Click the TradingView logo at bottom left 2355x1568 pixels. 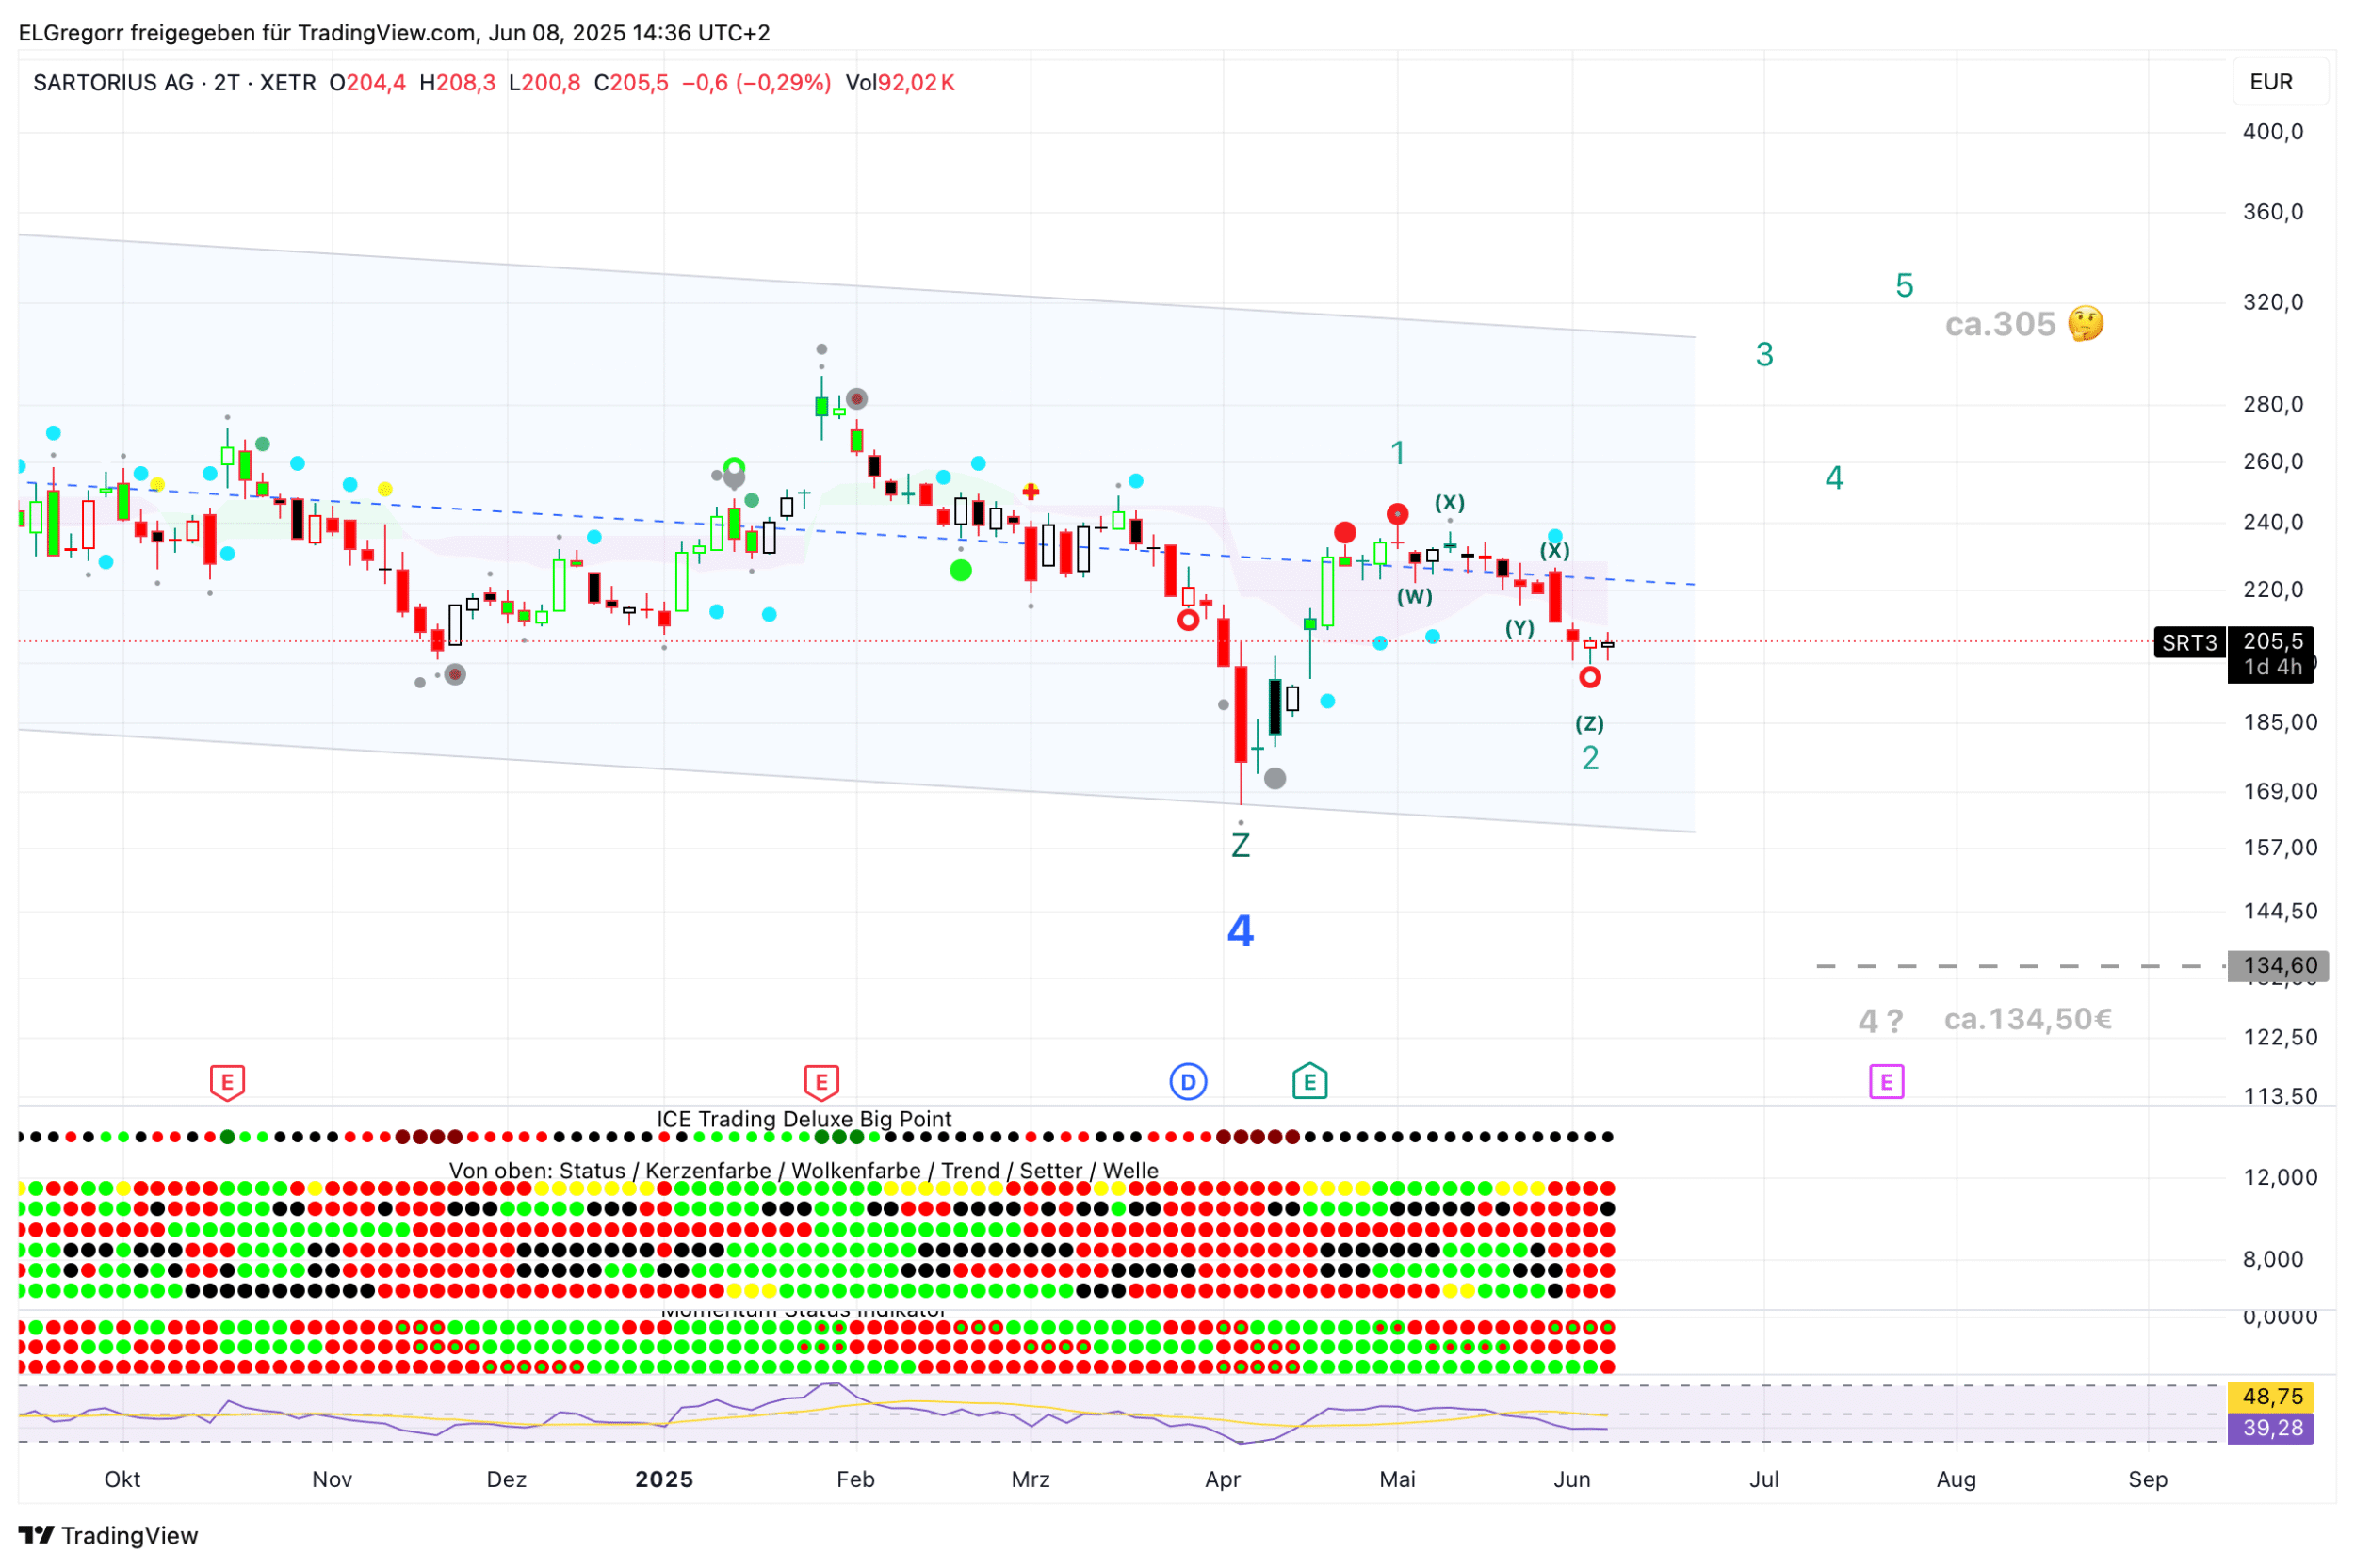[x=108, y=1535]
